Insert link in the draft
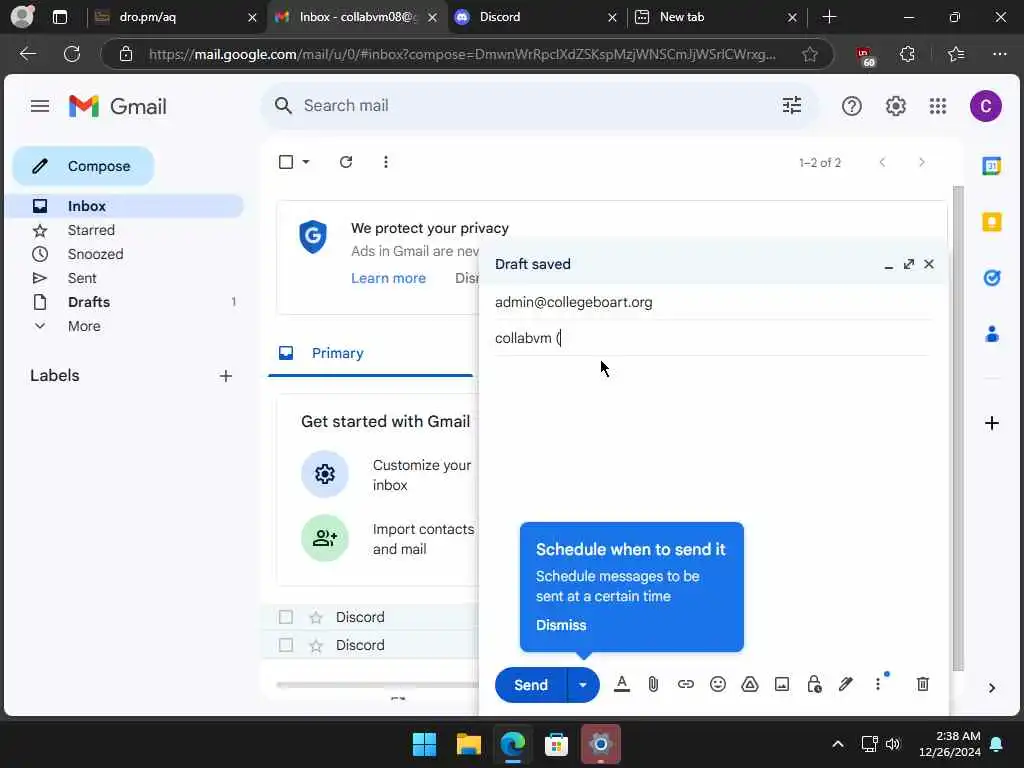 pos(685,684)
